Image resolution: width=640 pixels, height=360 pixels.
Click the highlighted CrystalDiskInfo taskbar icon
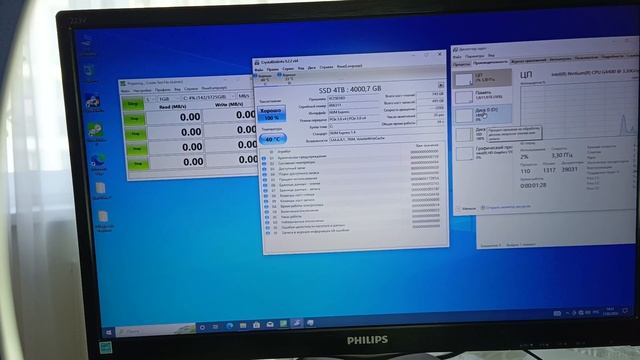tap(297, 323)
